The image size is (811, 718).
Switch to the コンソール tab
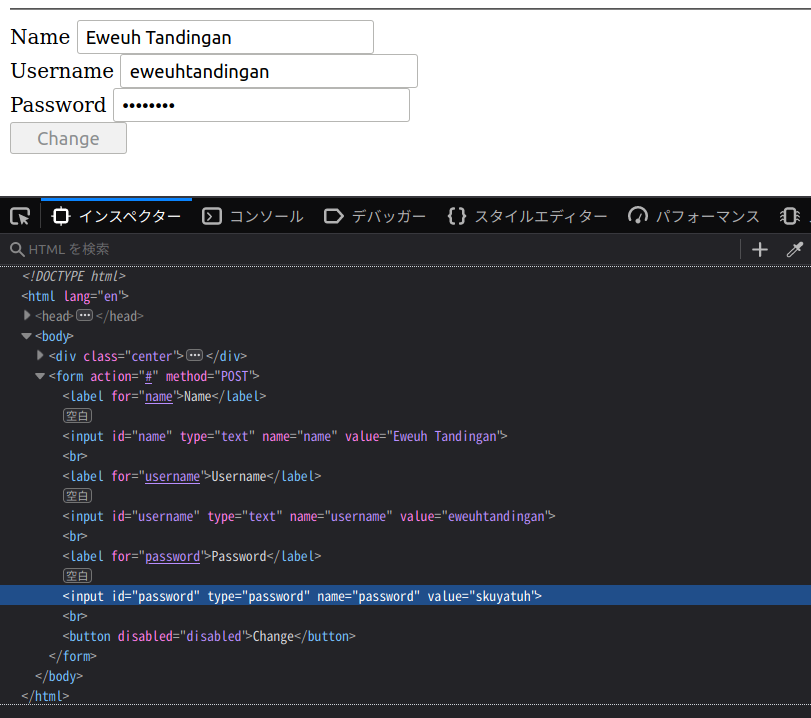[252, 216]
